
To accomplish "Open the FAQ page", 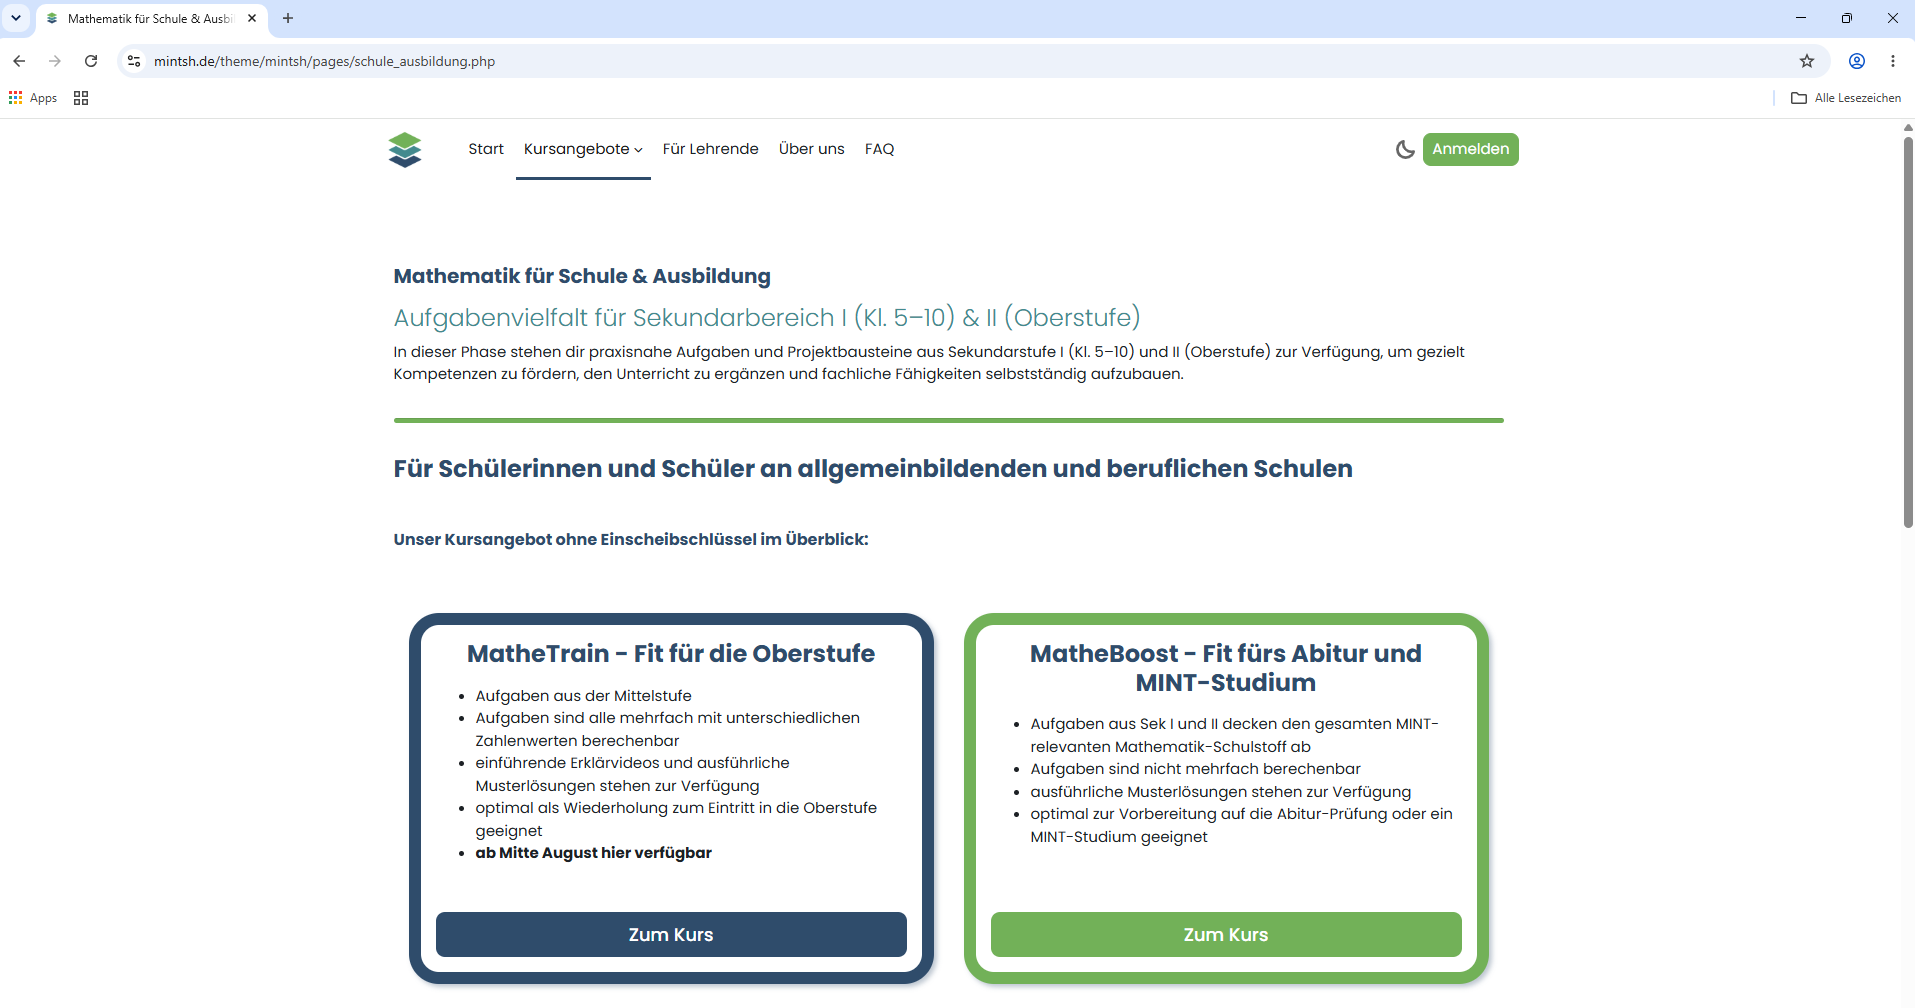I will click(880, 149).
